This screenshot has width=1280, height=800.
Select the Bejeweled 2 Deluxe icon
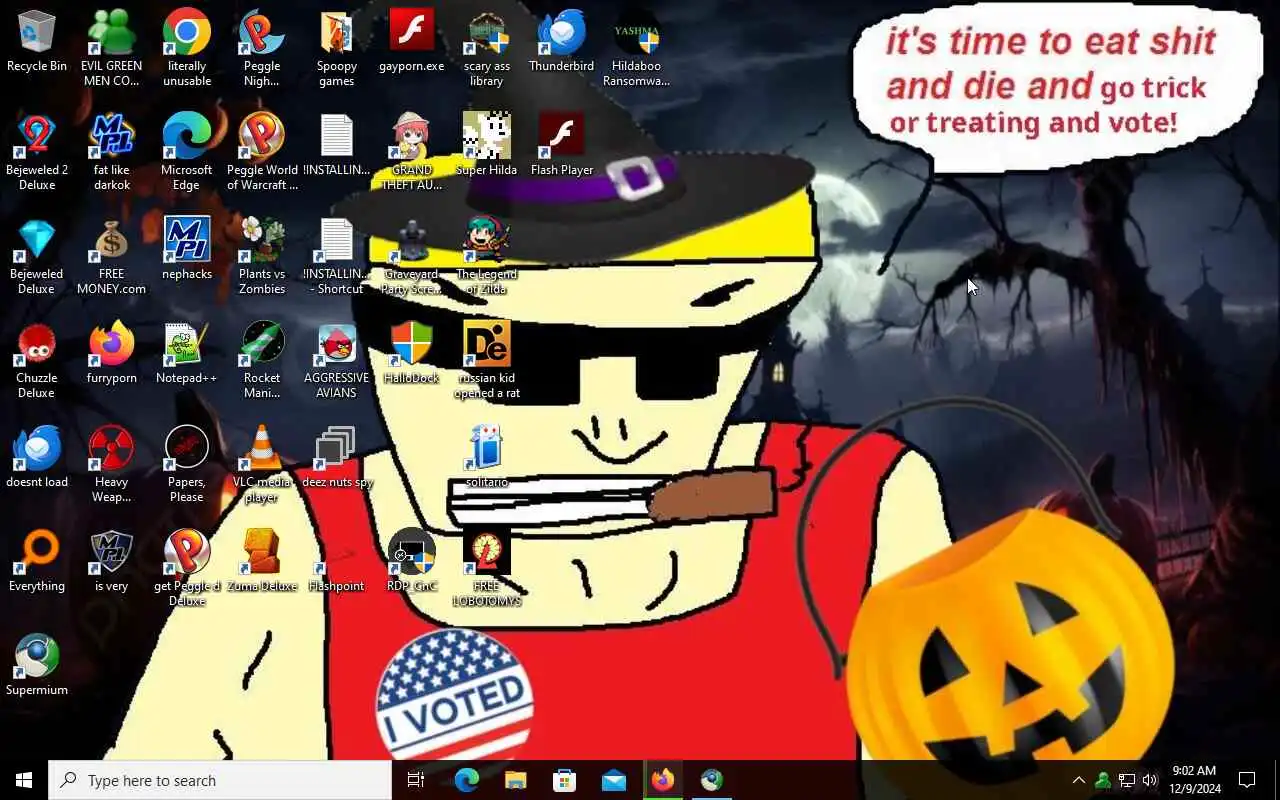point(37,152)
